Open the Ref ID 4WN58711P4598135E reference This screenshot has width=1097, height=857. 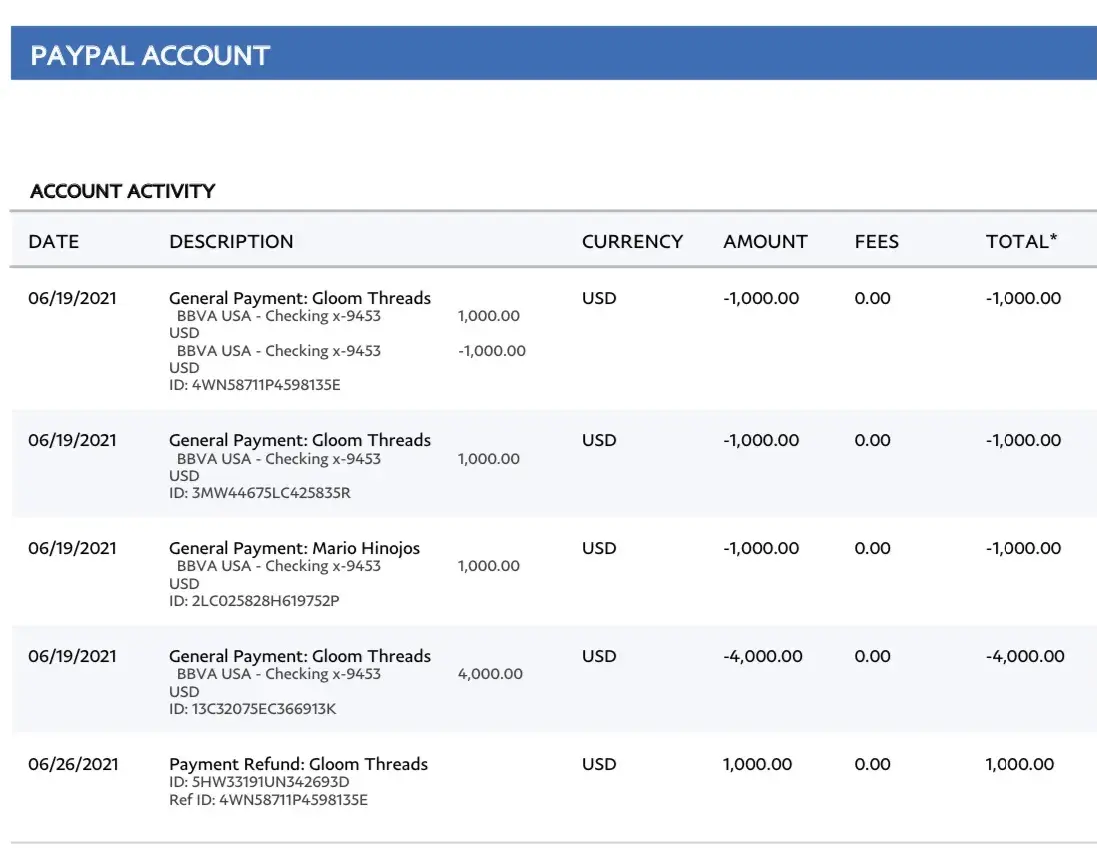(268, 800)
